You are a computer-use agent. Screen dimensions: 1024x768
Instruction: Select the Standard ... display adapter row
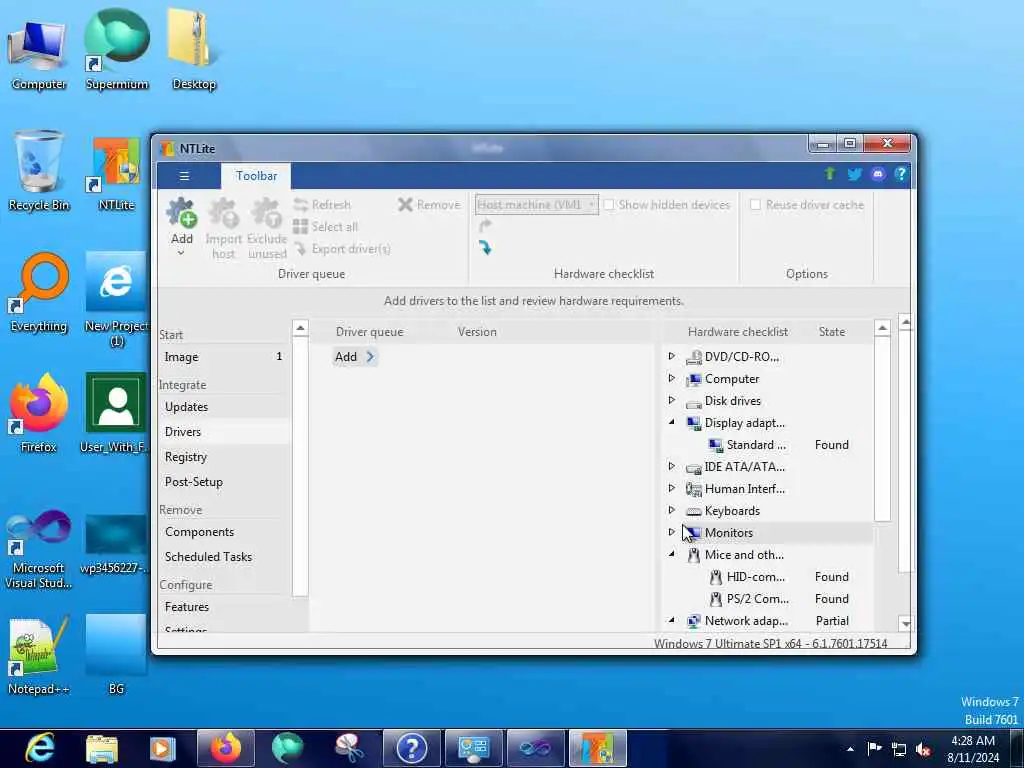[768, 445]
